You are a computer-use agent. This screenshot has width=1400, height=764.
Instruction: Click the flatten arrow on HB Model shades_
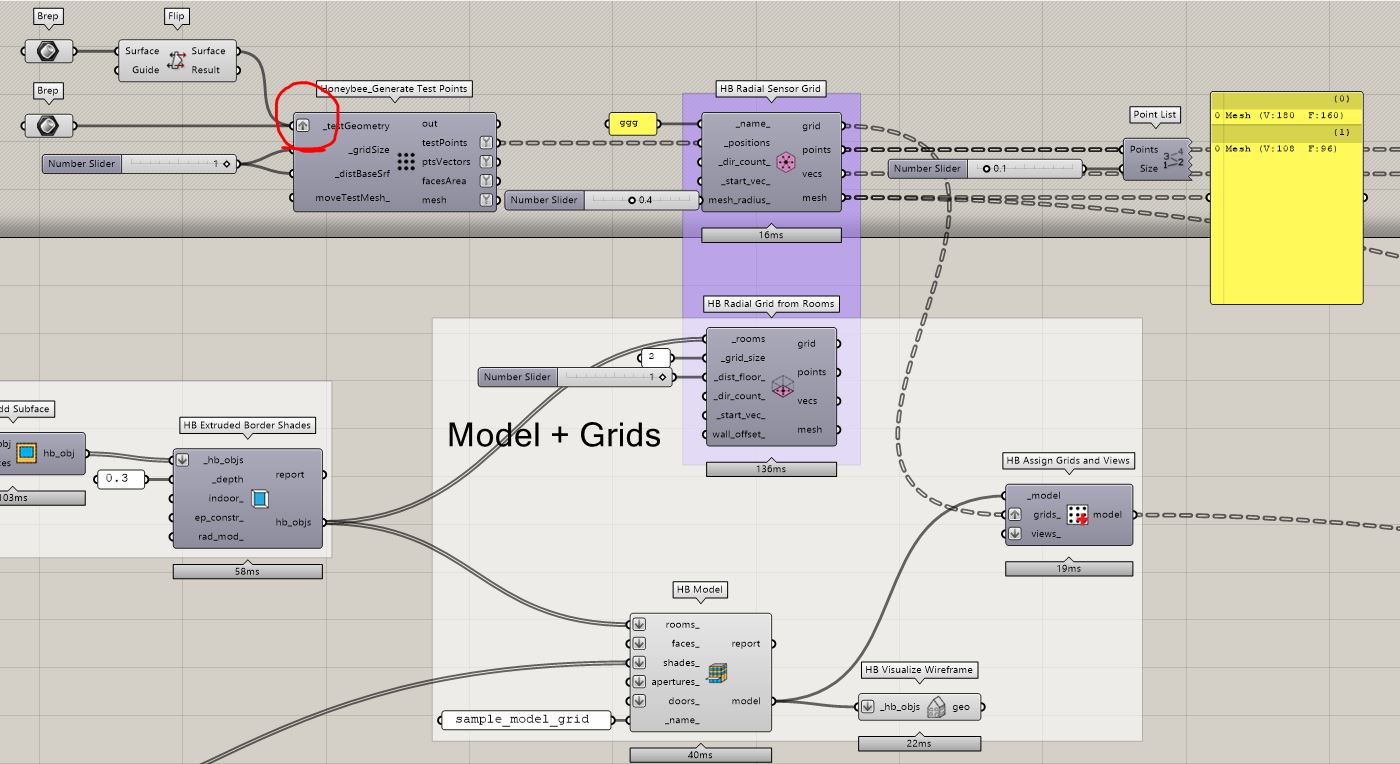tap(639, 663)
